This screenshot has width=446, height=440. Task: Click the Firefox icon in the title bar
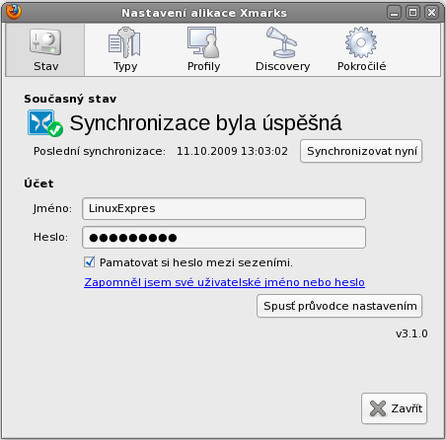14,12
